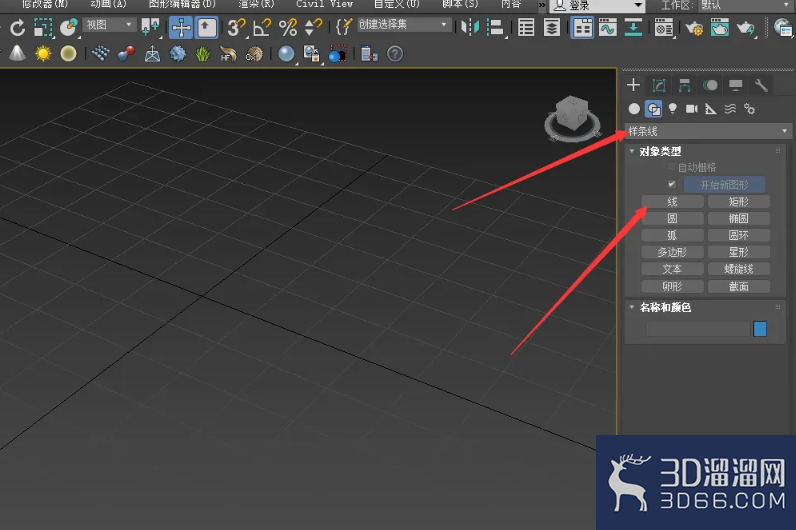Screen dimensions: 796x530
Task: Click the yellow sphere icon
Action: click(68, 53)
